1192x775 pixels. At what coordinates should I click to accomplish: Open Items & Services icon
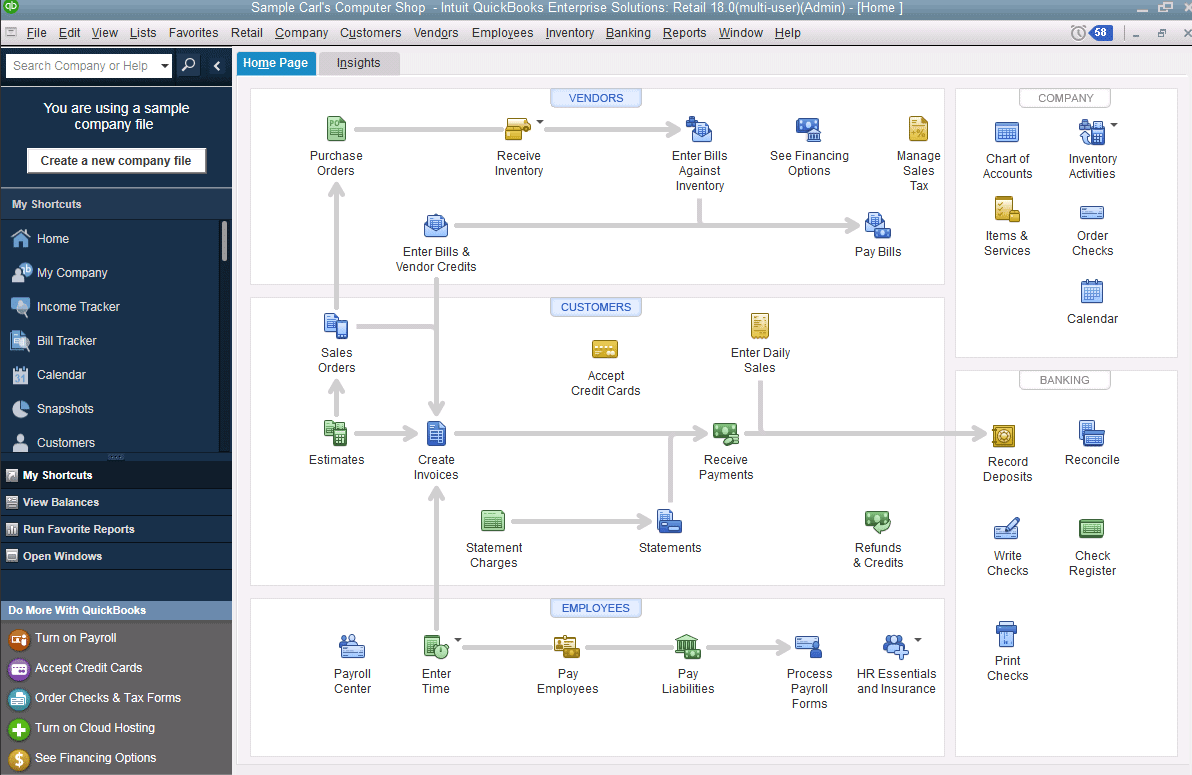[1007, 209]
